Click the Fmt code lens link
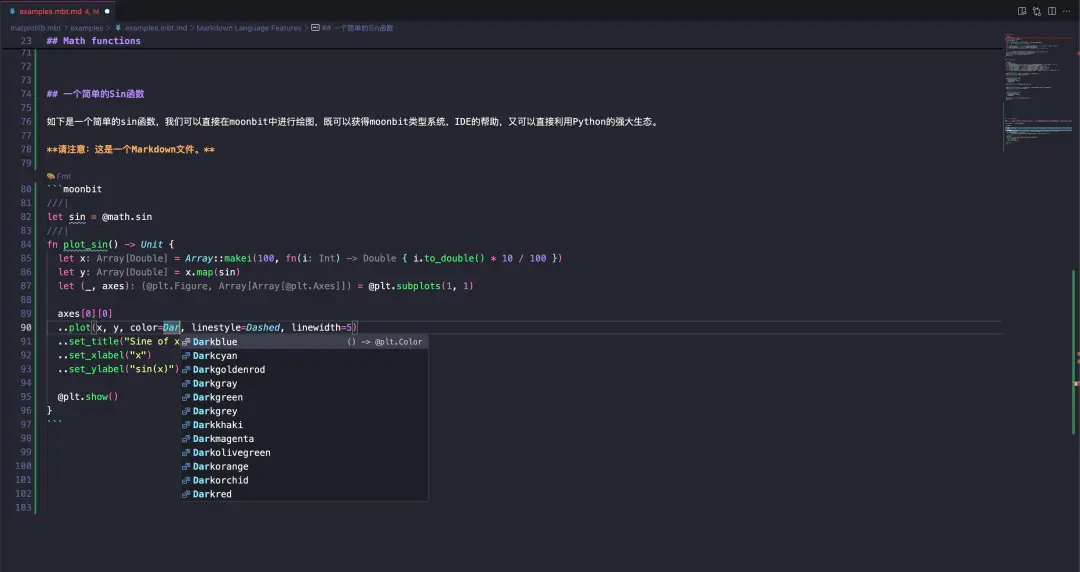The height and width of the screenshot is (572, 1080). [x=64, y=176]
